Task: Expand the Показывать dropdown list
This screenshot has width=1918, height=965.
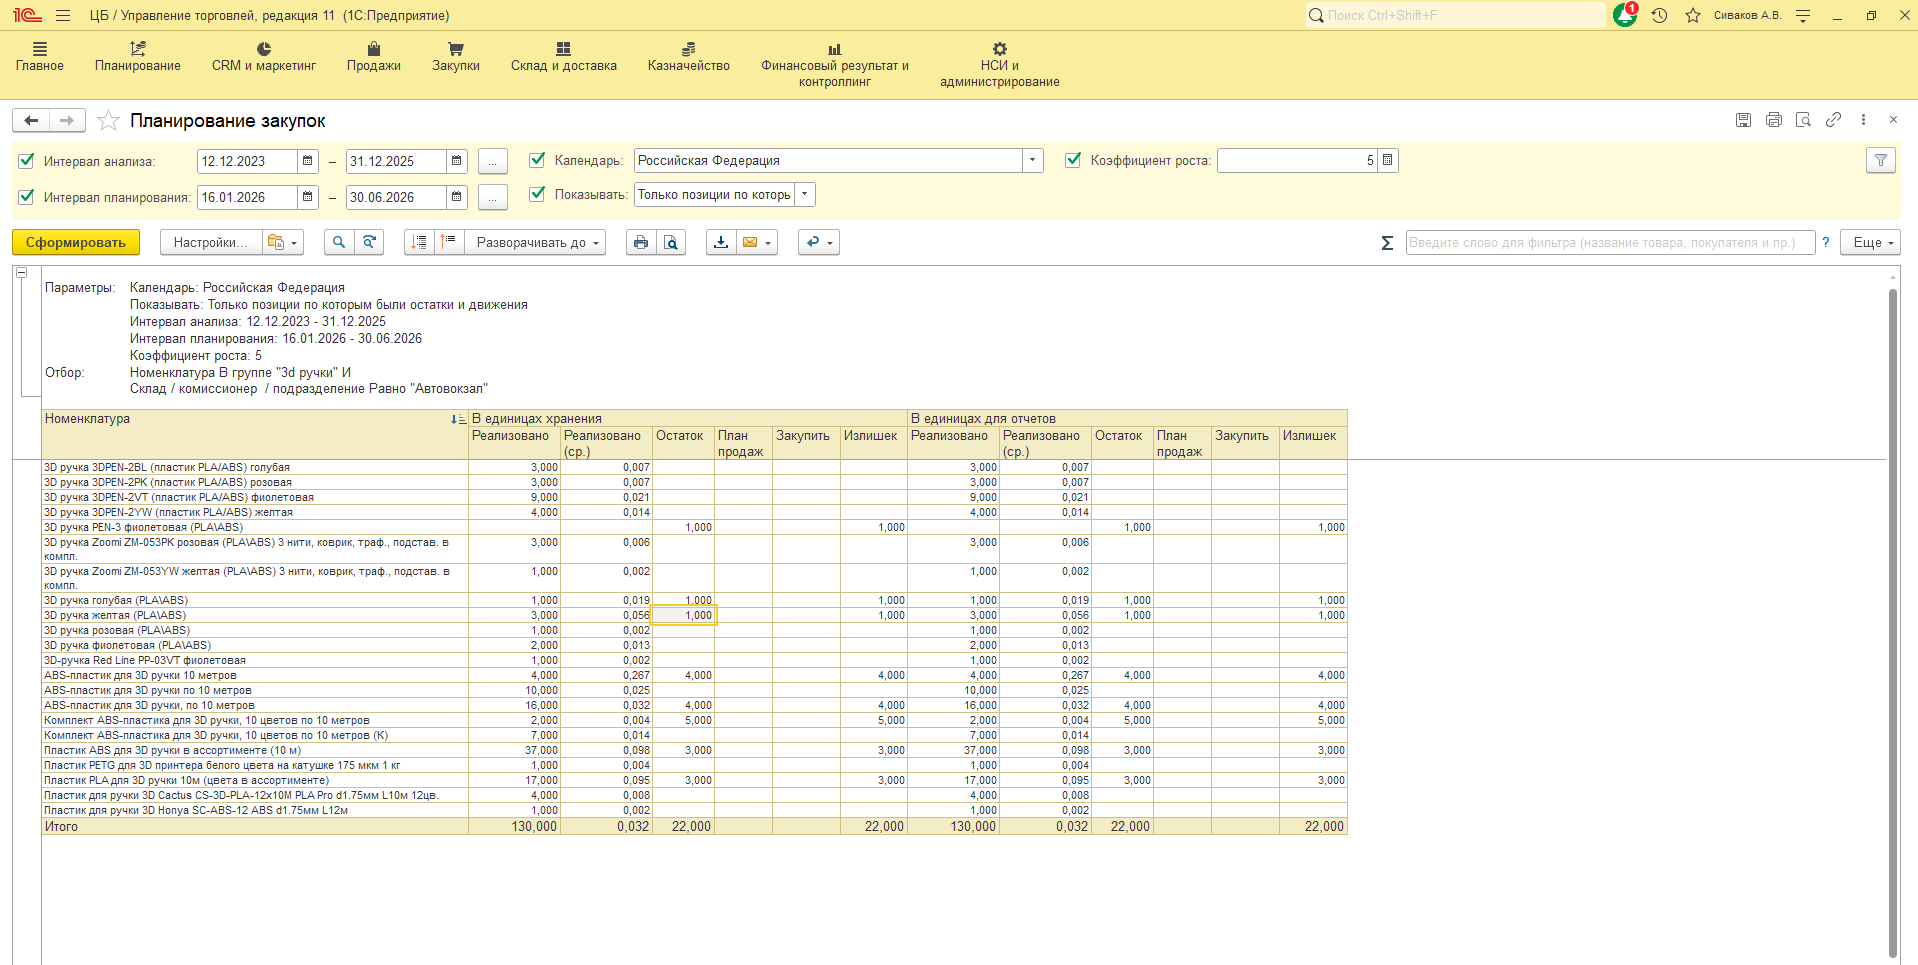Action: point(805,194)
